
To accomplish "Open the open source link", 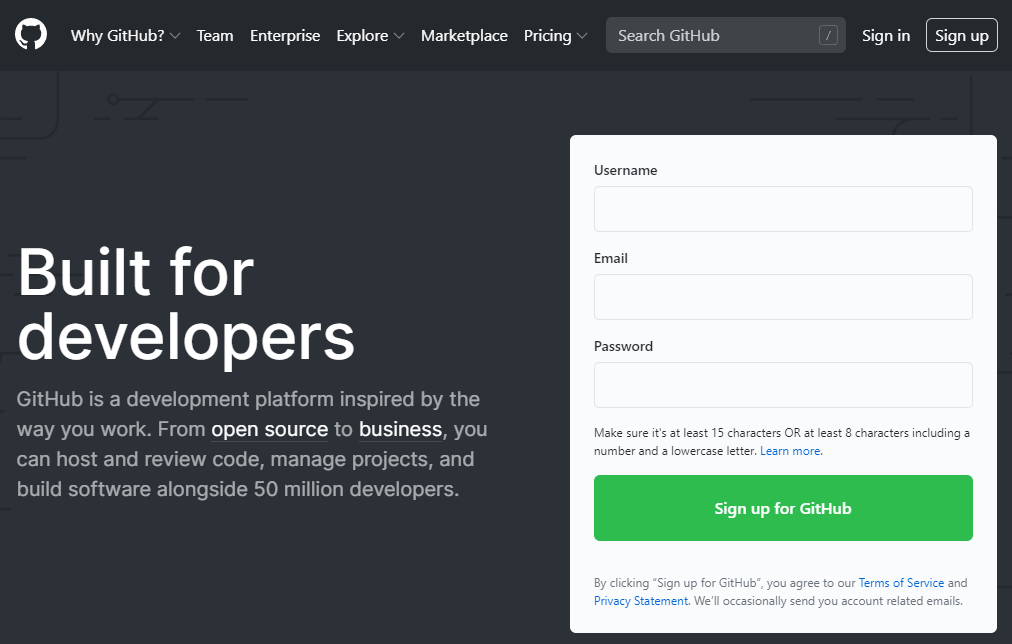I will click(x=269, y=429).
